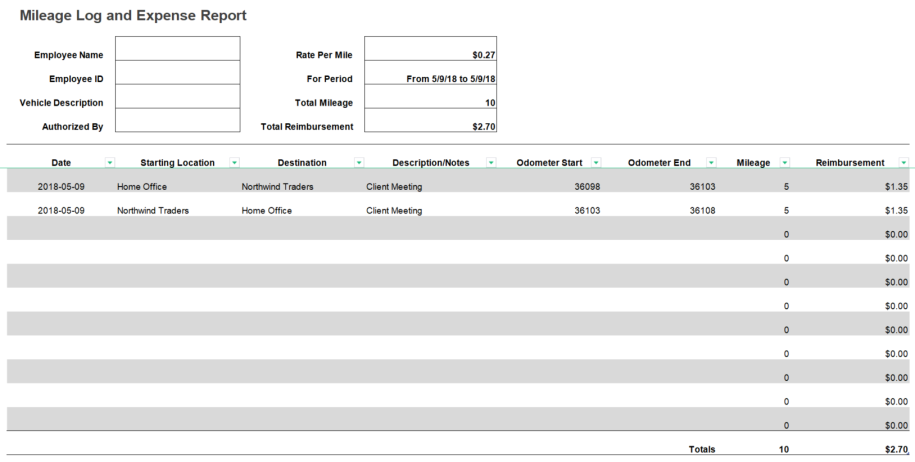Click the odometer start value 36098

(x=587, y=187)
